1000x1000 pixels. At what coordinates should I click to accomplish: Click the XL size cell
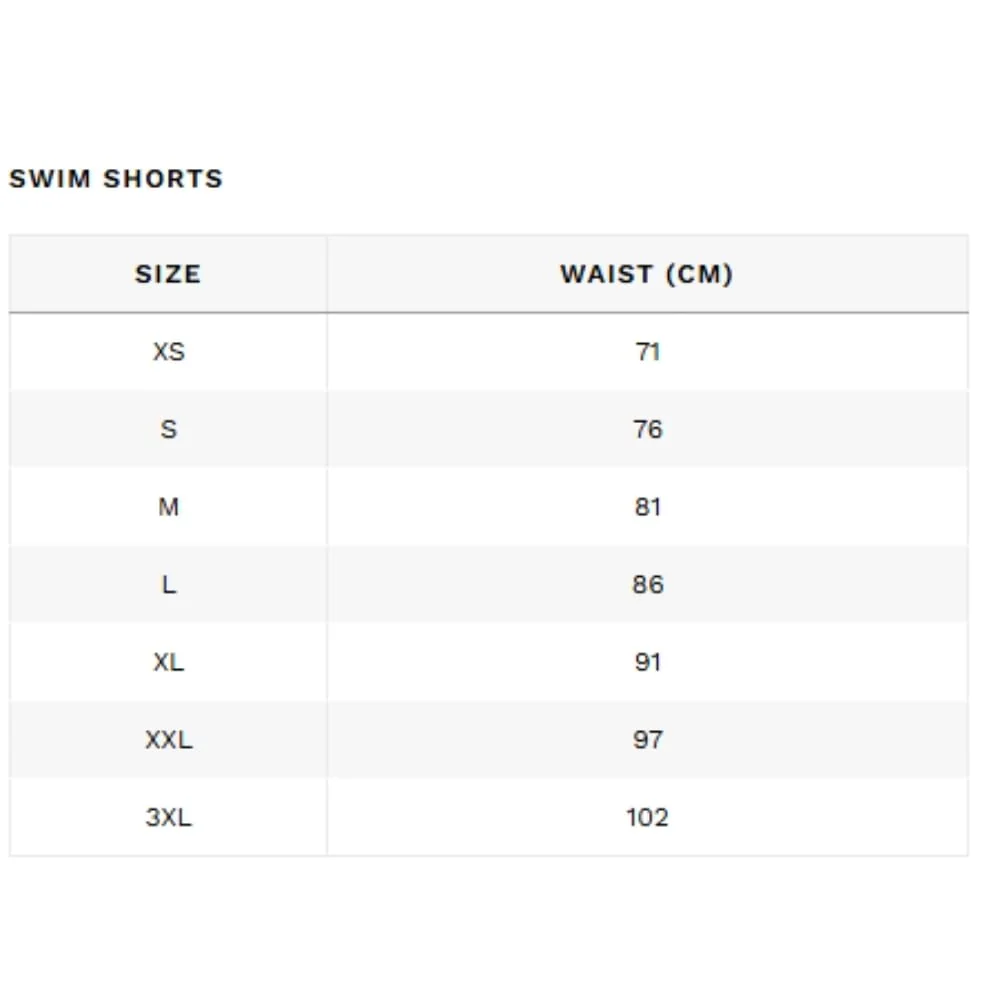click(x=168, y=662)
